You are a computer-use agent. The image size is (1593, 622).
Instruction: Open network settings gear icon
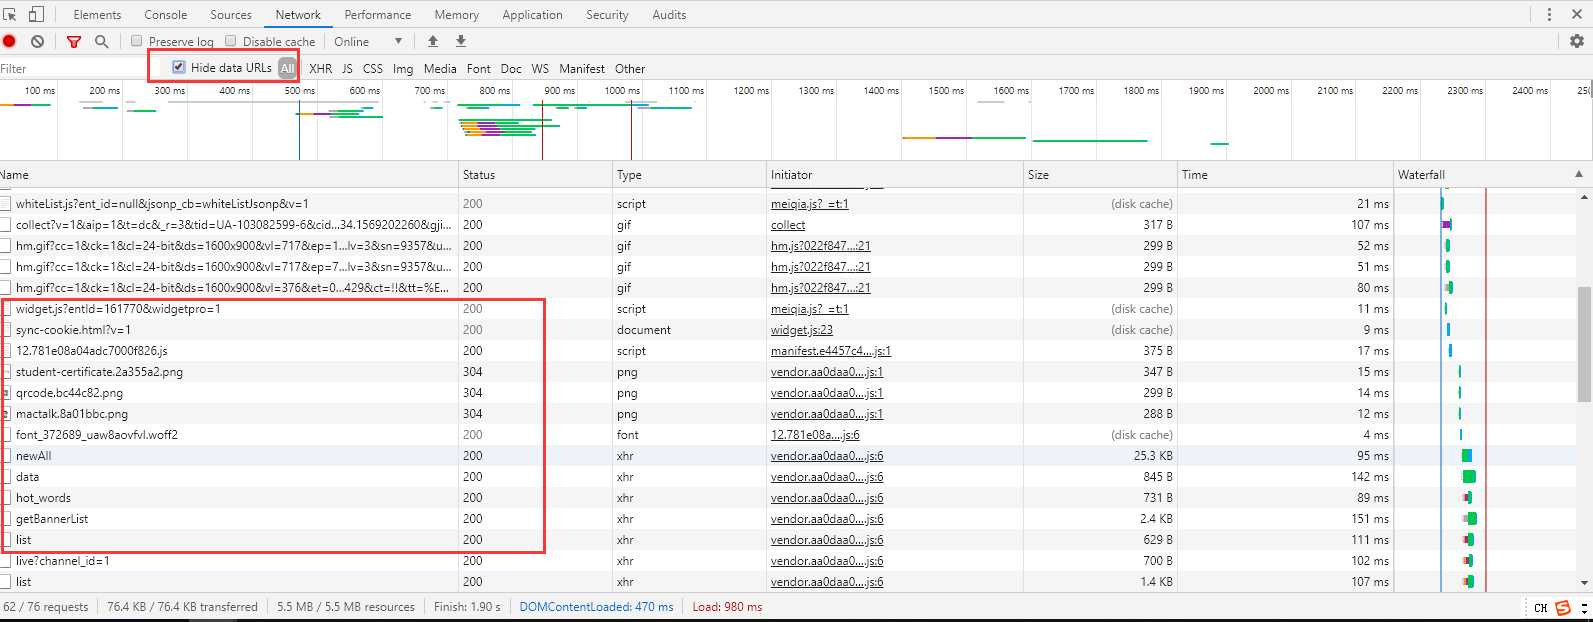point(1577,41)
